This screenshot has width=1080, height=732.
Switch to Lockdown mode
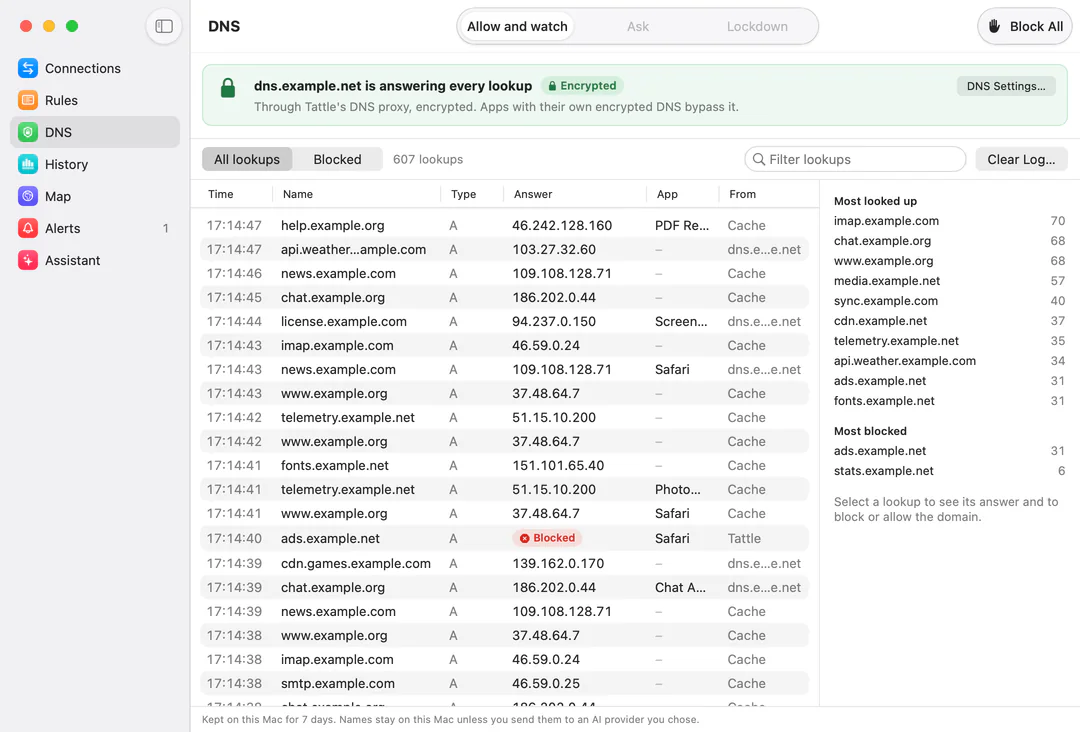757,26
